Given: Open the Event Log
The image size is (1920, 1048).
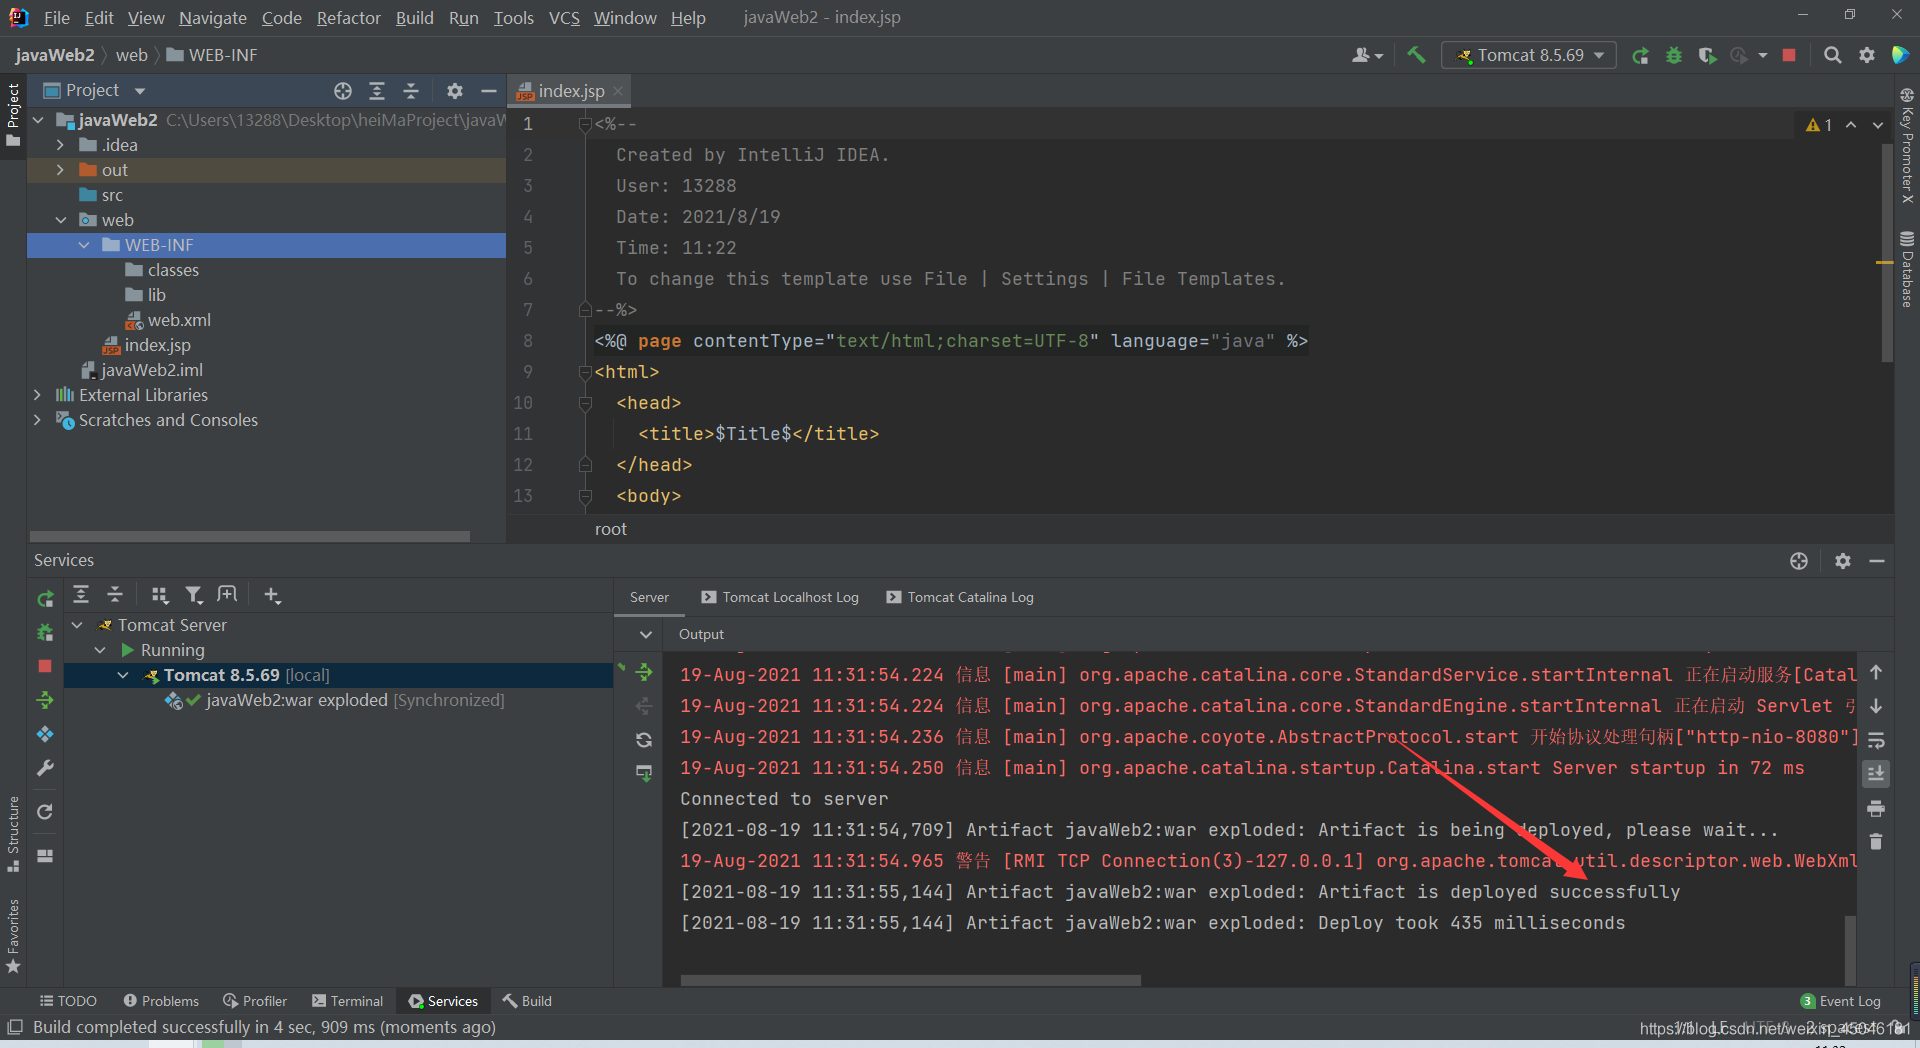Looking at the screenshot, I should point(1840,1001).
